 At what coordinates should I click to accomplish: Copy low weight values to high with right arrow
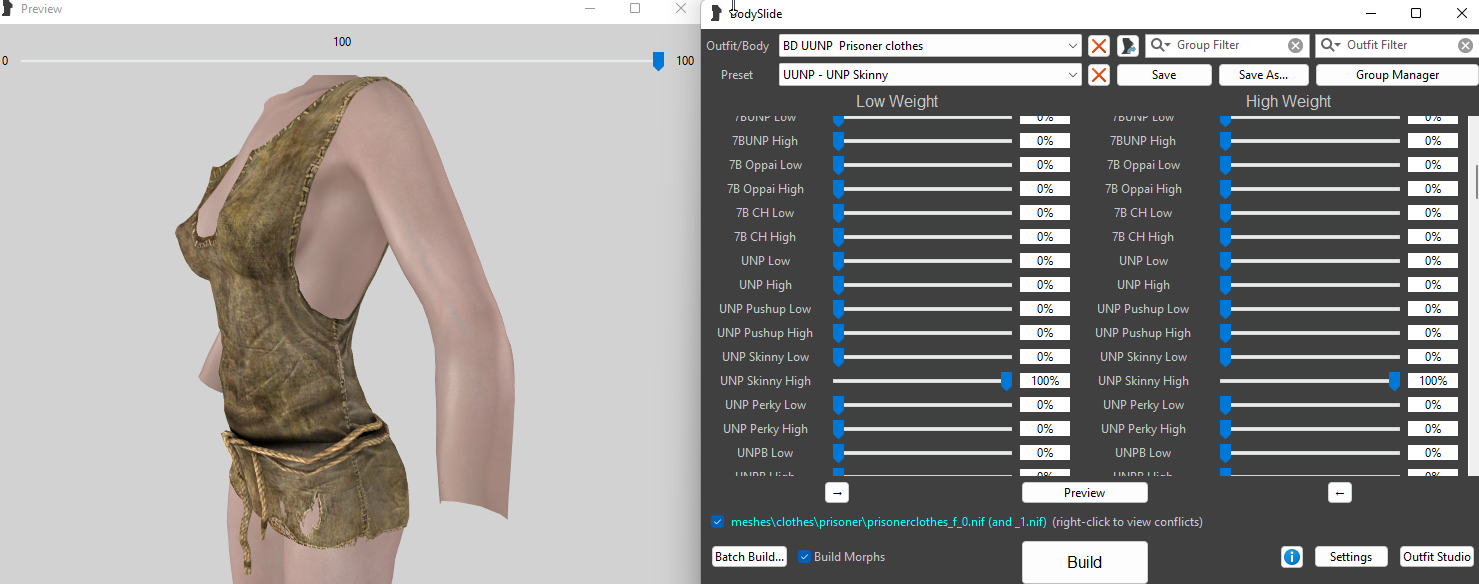point(837,492)
